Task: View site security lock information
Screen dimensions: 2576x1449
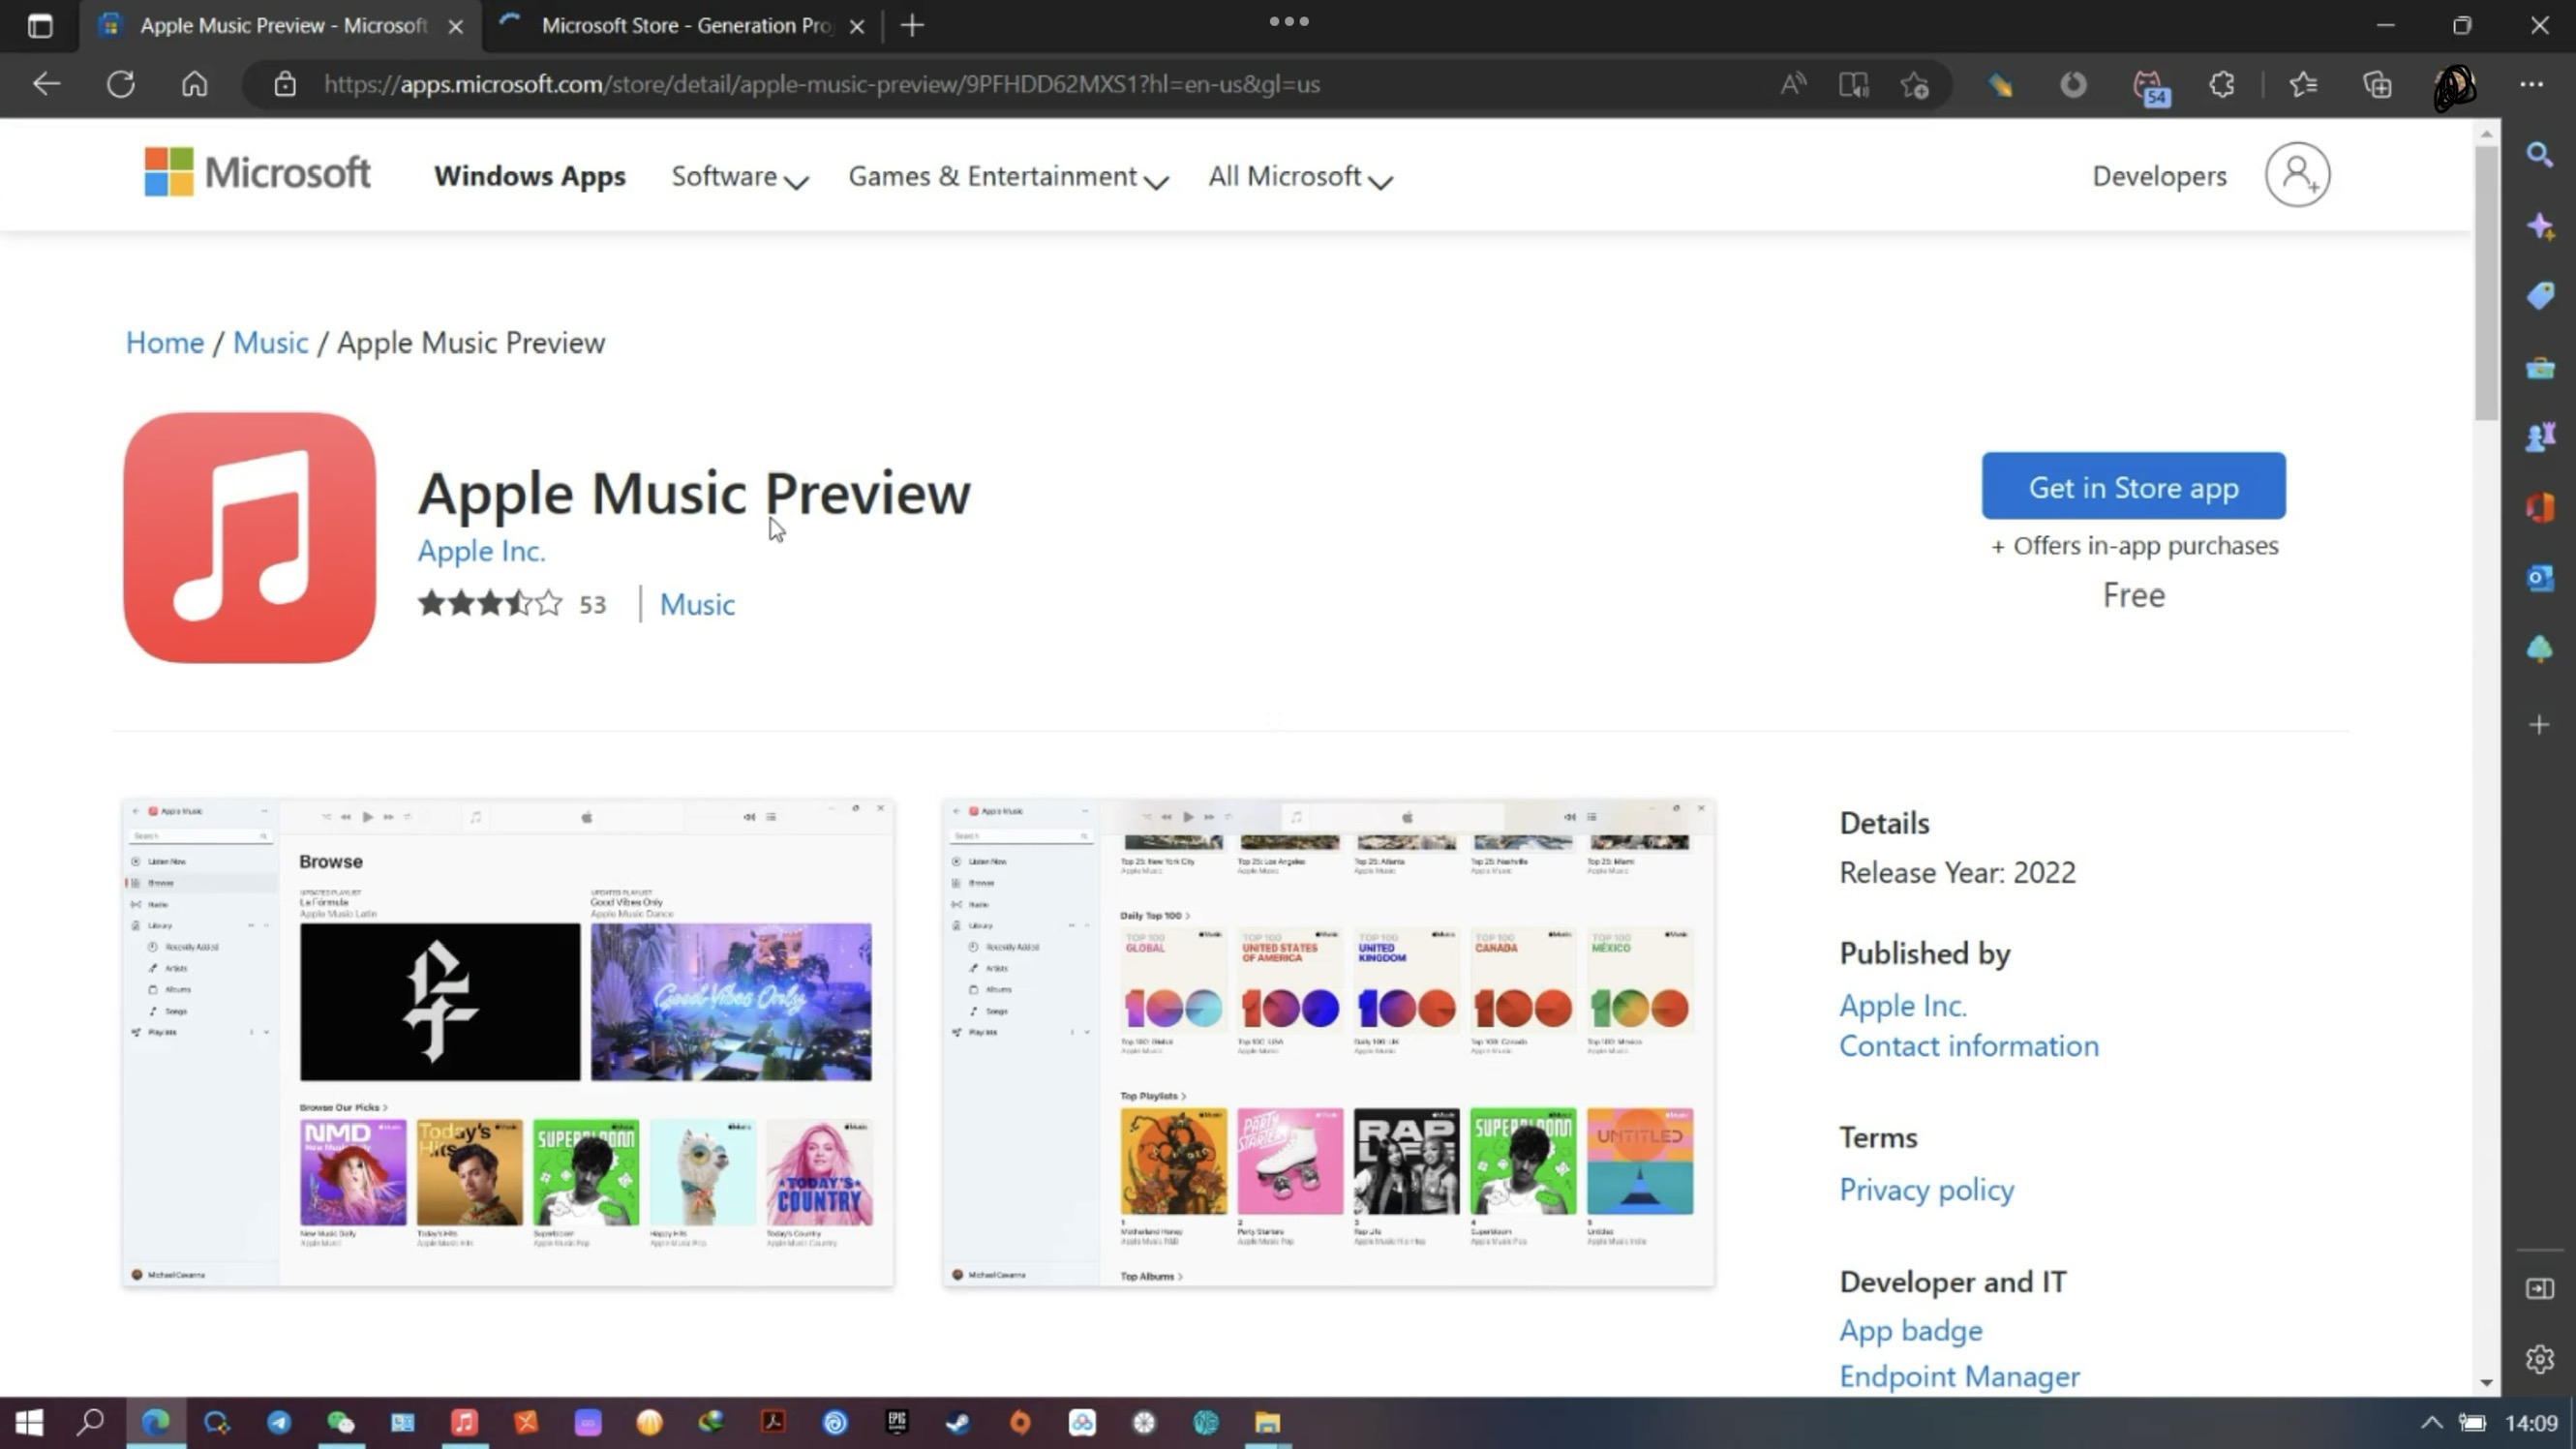Action: tap(285, 84)
